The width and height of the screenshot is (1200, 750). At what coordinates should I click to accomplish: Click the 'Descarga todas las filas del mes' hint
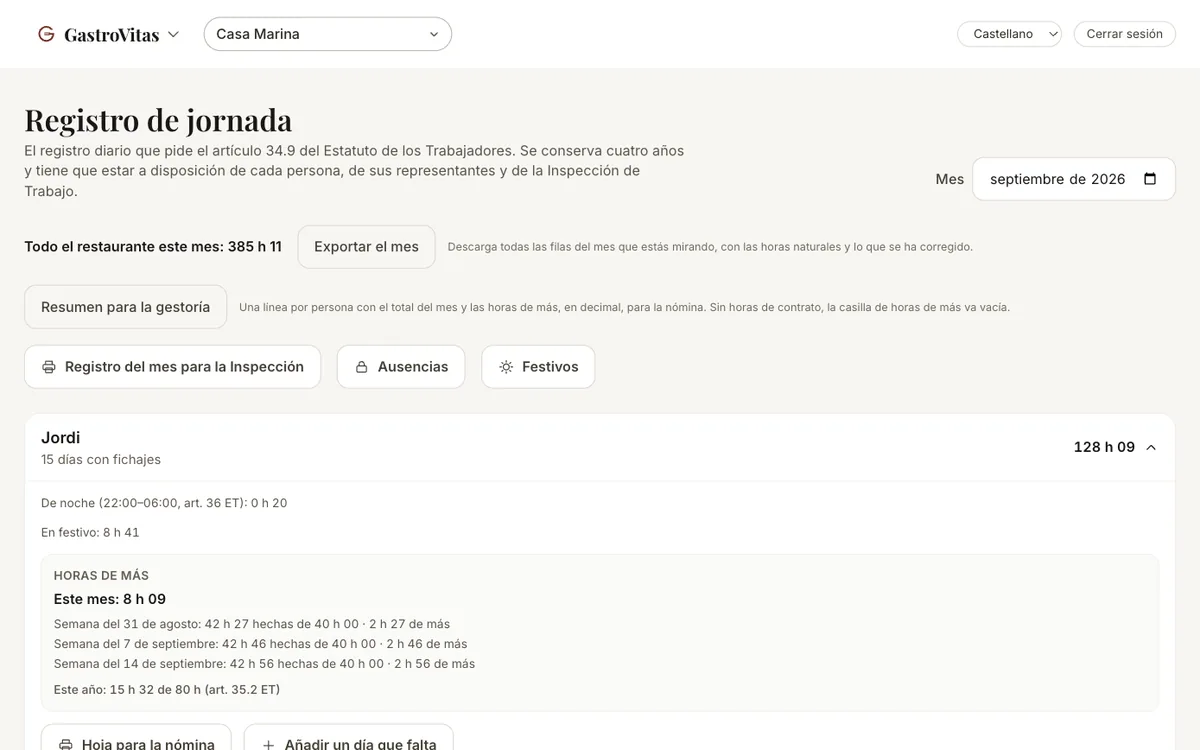point(710,247)
